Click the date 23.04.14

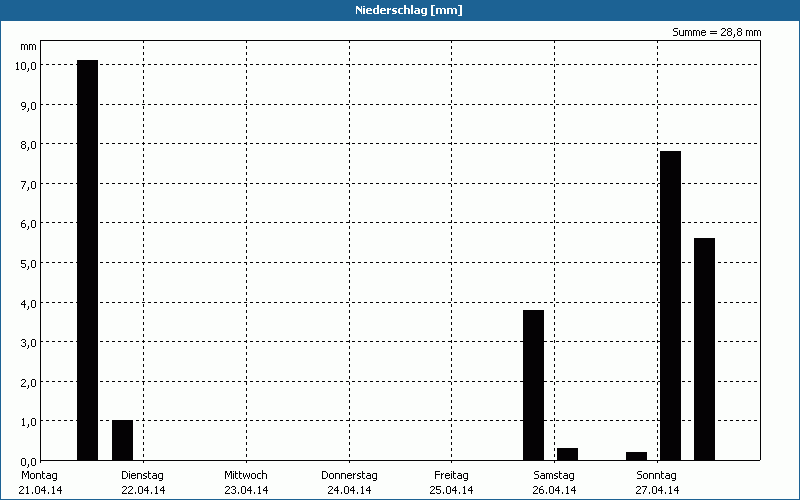[x=246, y=490]
